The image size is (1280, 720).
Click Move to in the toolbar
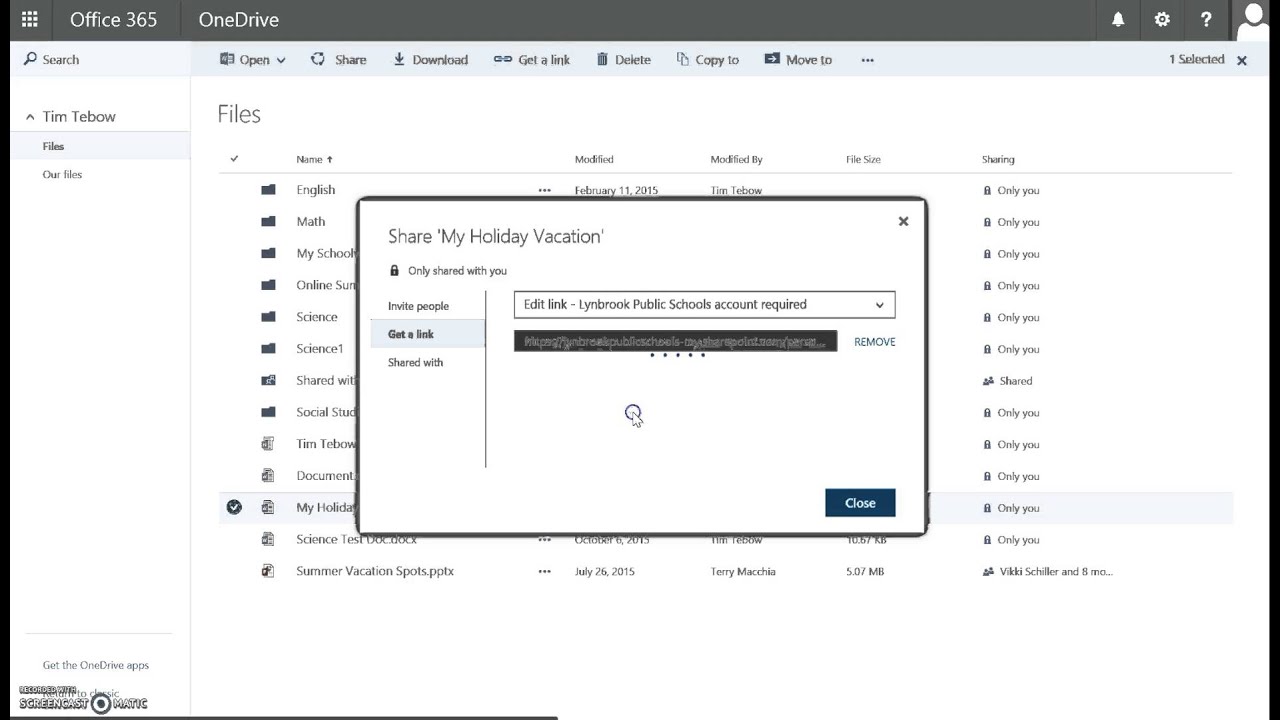point(798,60)
